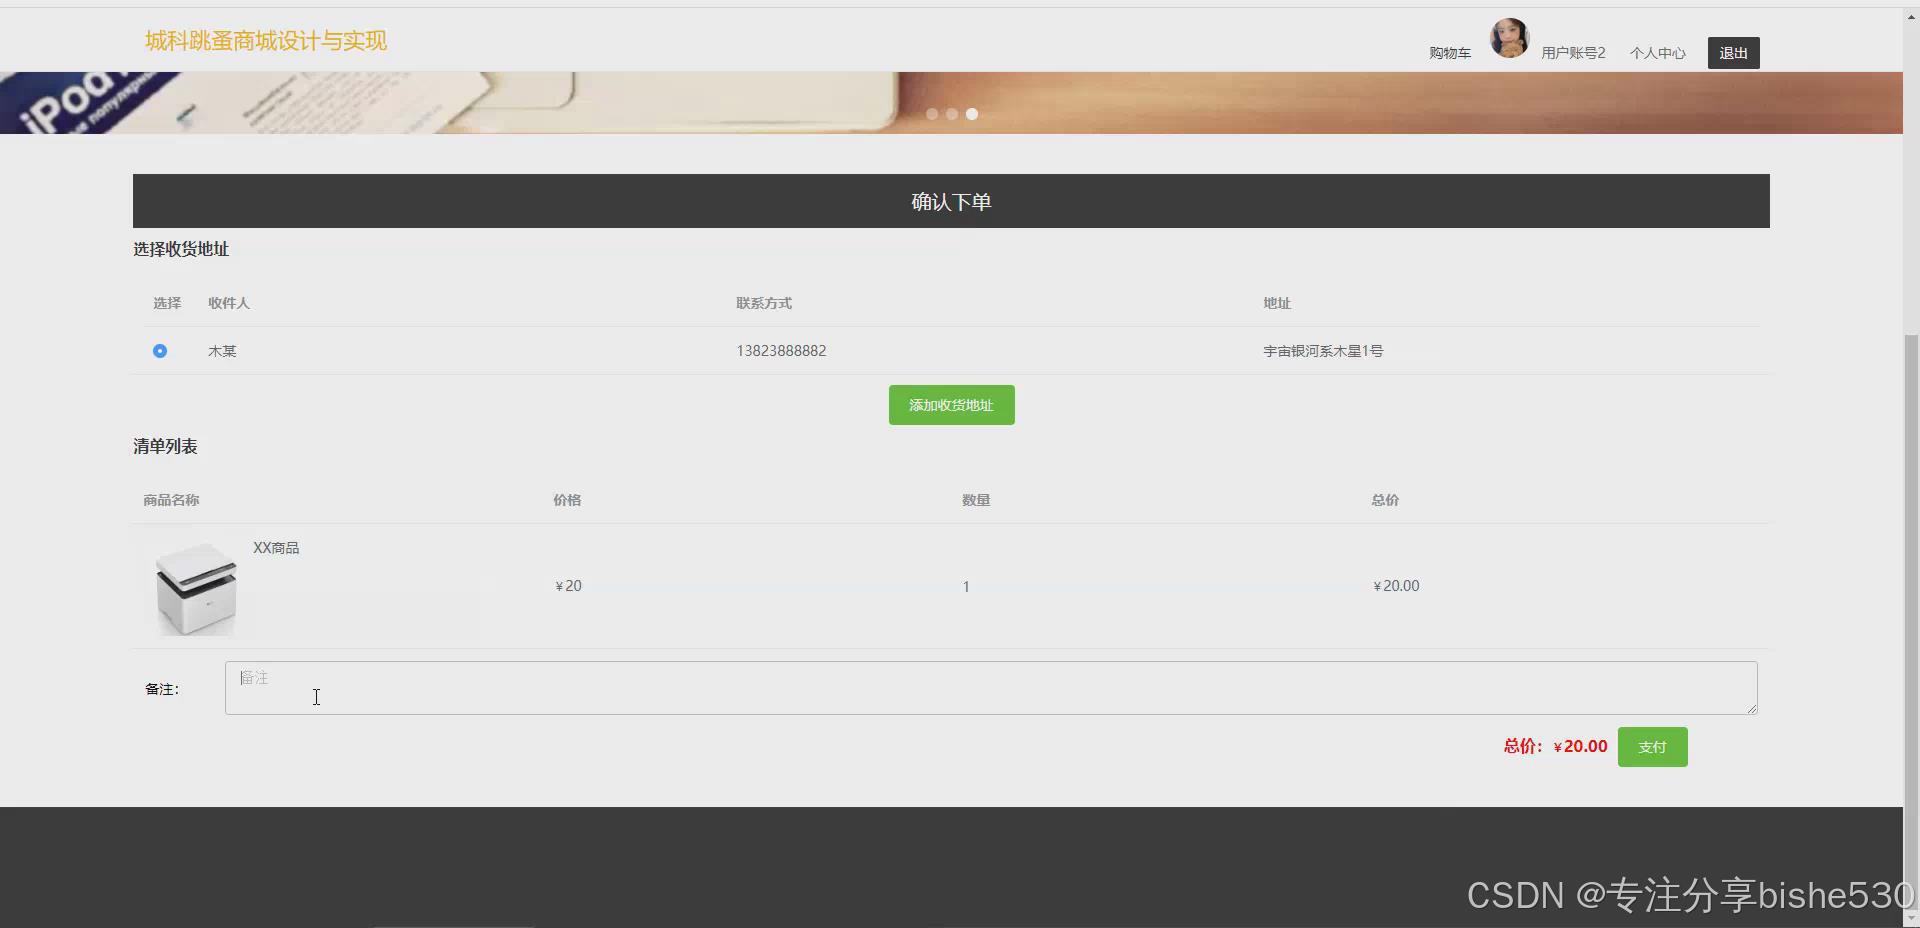This screenshot has width=1920, height=928.
Task: Open the 购物车 shopping cart link
Action: click(1449, 53)
